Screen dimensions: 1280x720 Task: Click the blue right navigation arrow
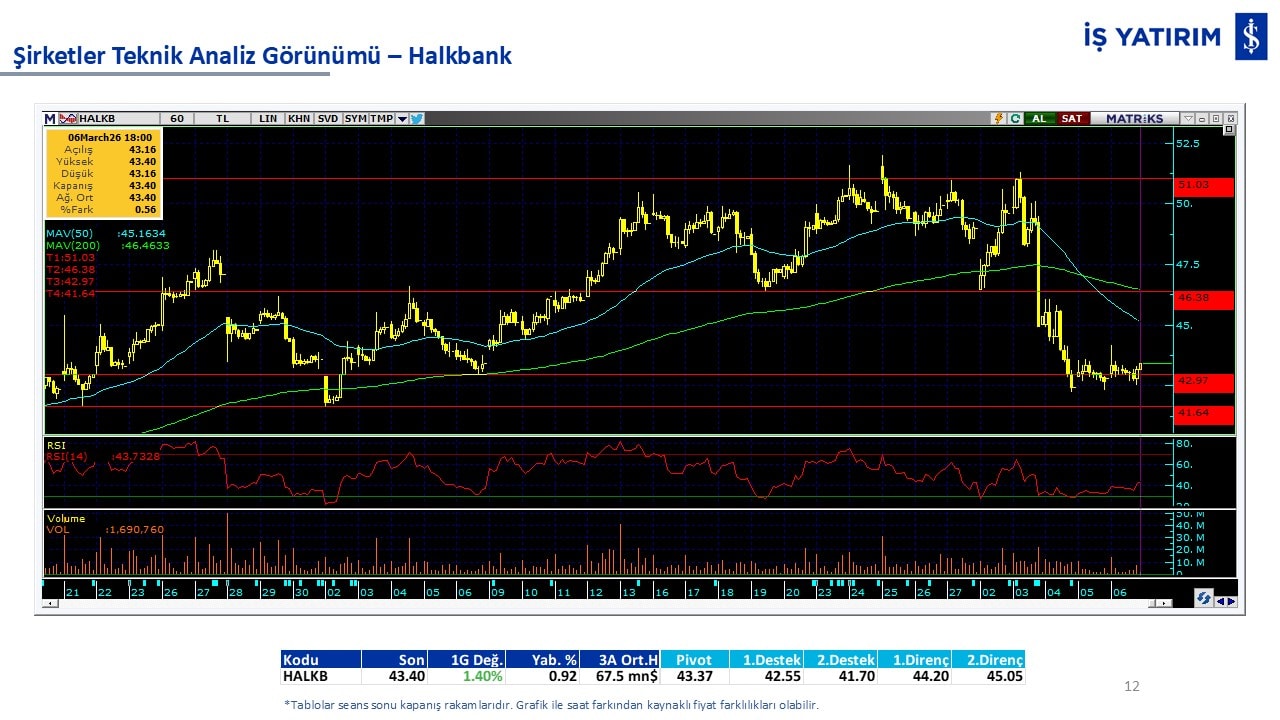coord(1231,601)
